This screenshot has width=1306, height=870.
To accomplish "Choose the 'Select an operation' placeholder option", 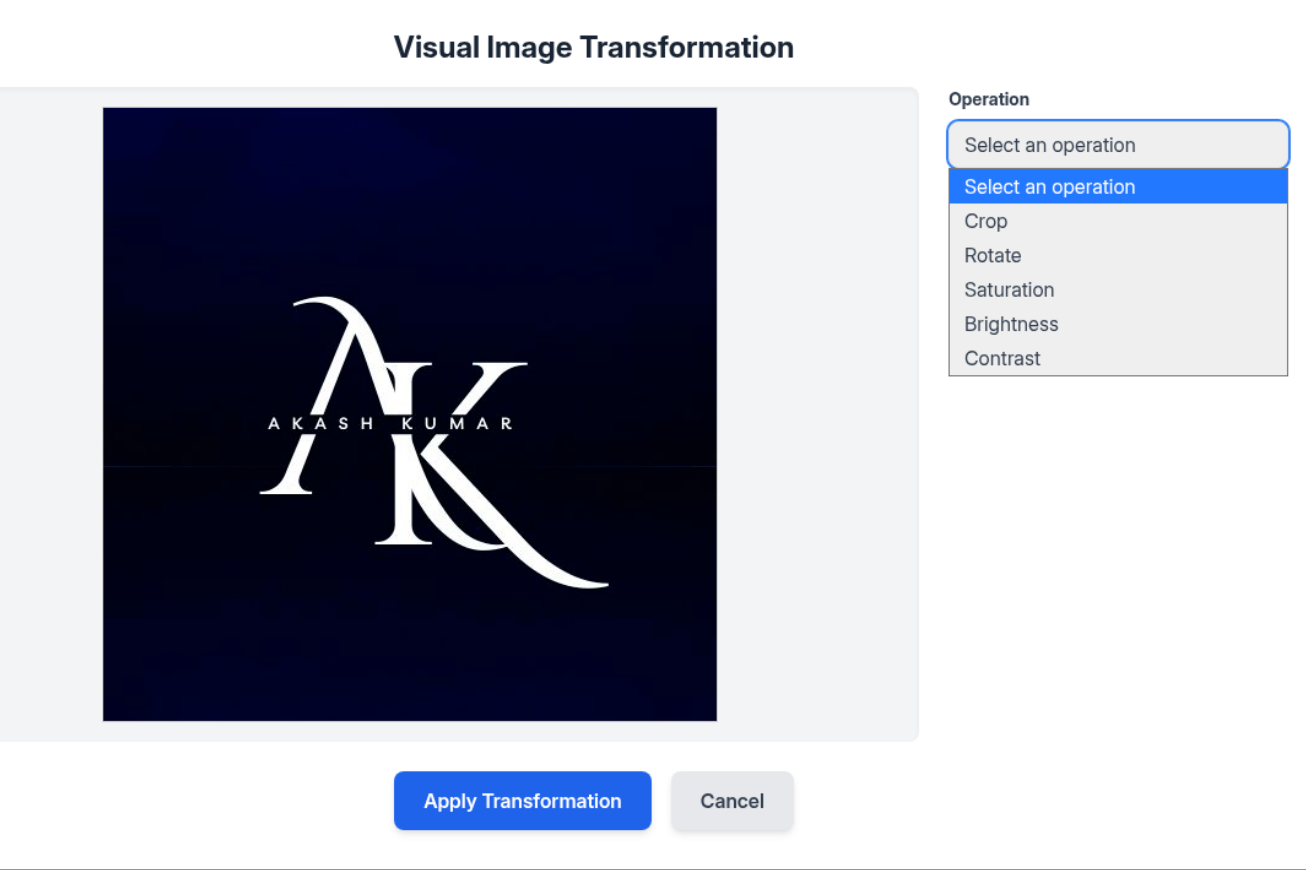I will (1118, 187).
